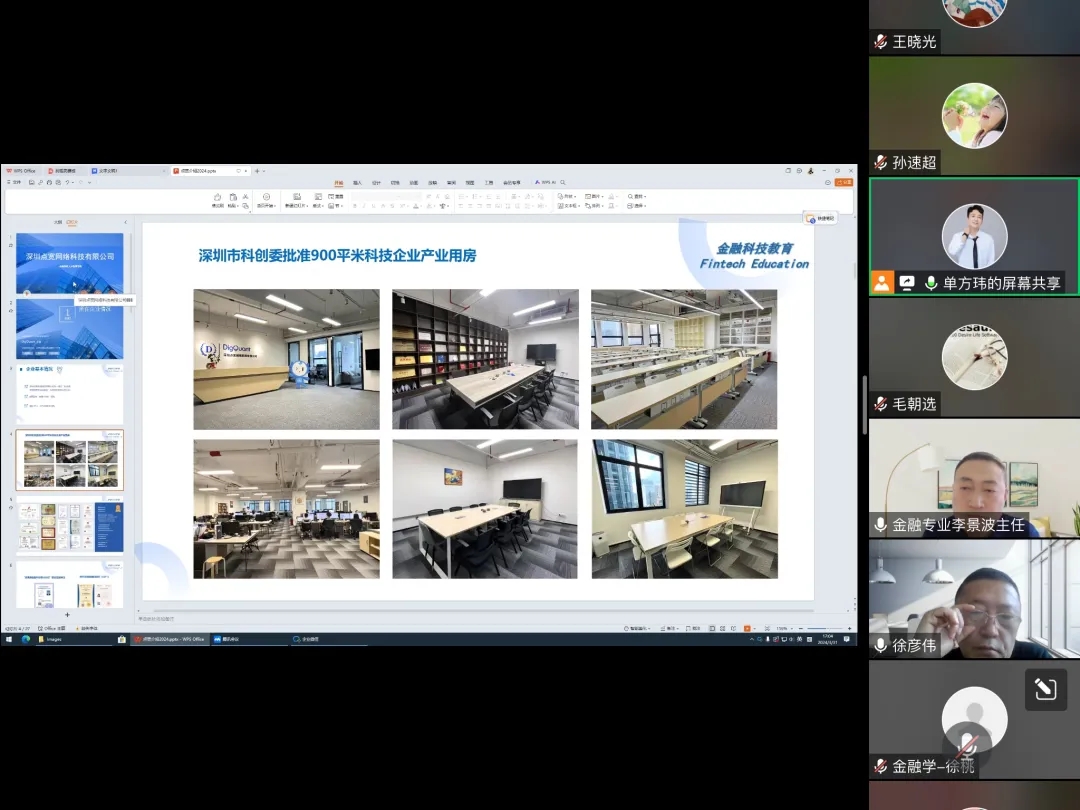Toggle microphone icon beside 徐彦伟

[x=880, y=645]
